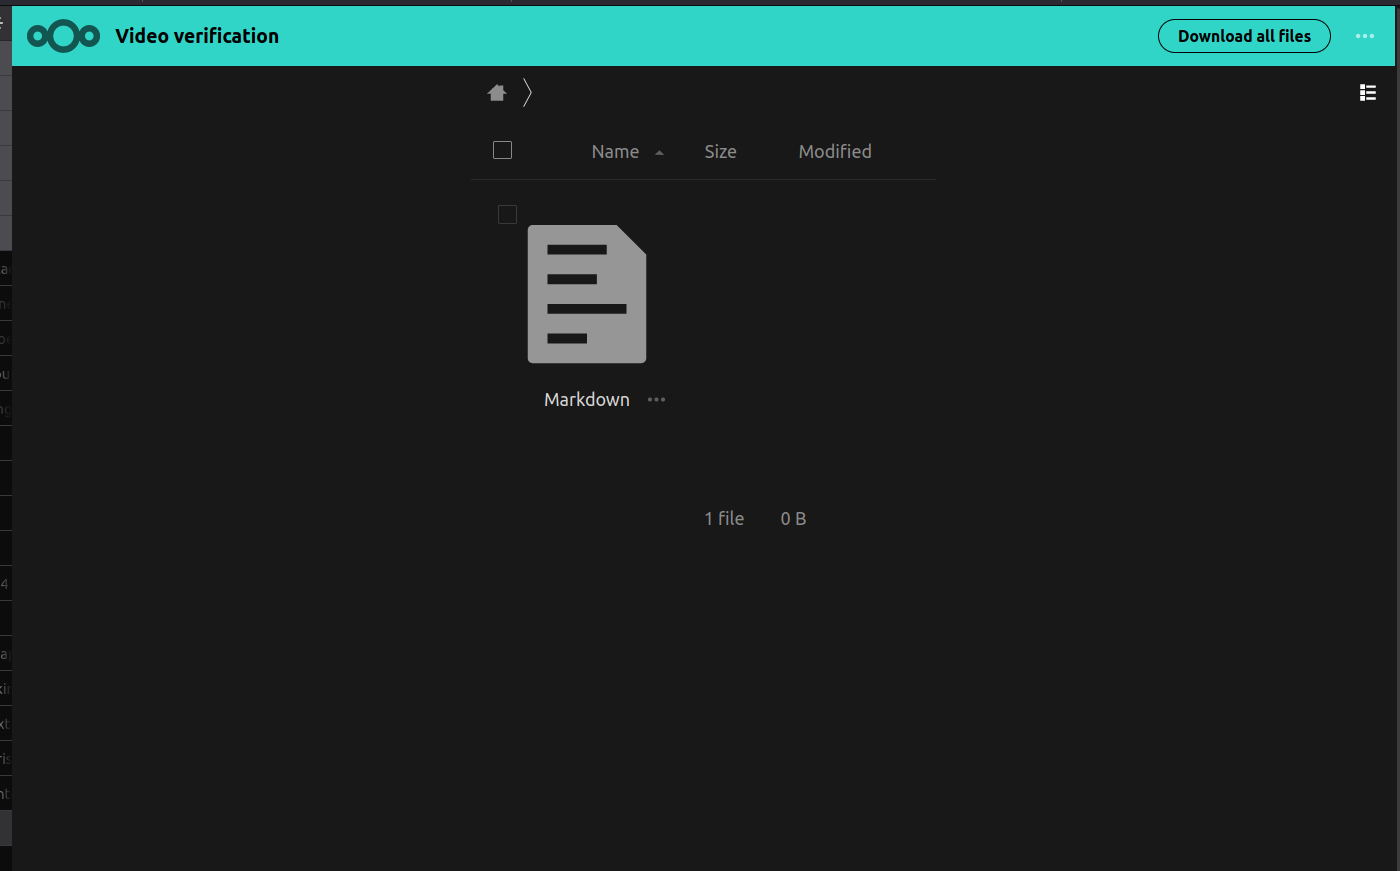The width and height of the screenshot is (1400, 871).
Task: Tick the select all files checkbox
Action: (503, 150)
